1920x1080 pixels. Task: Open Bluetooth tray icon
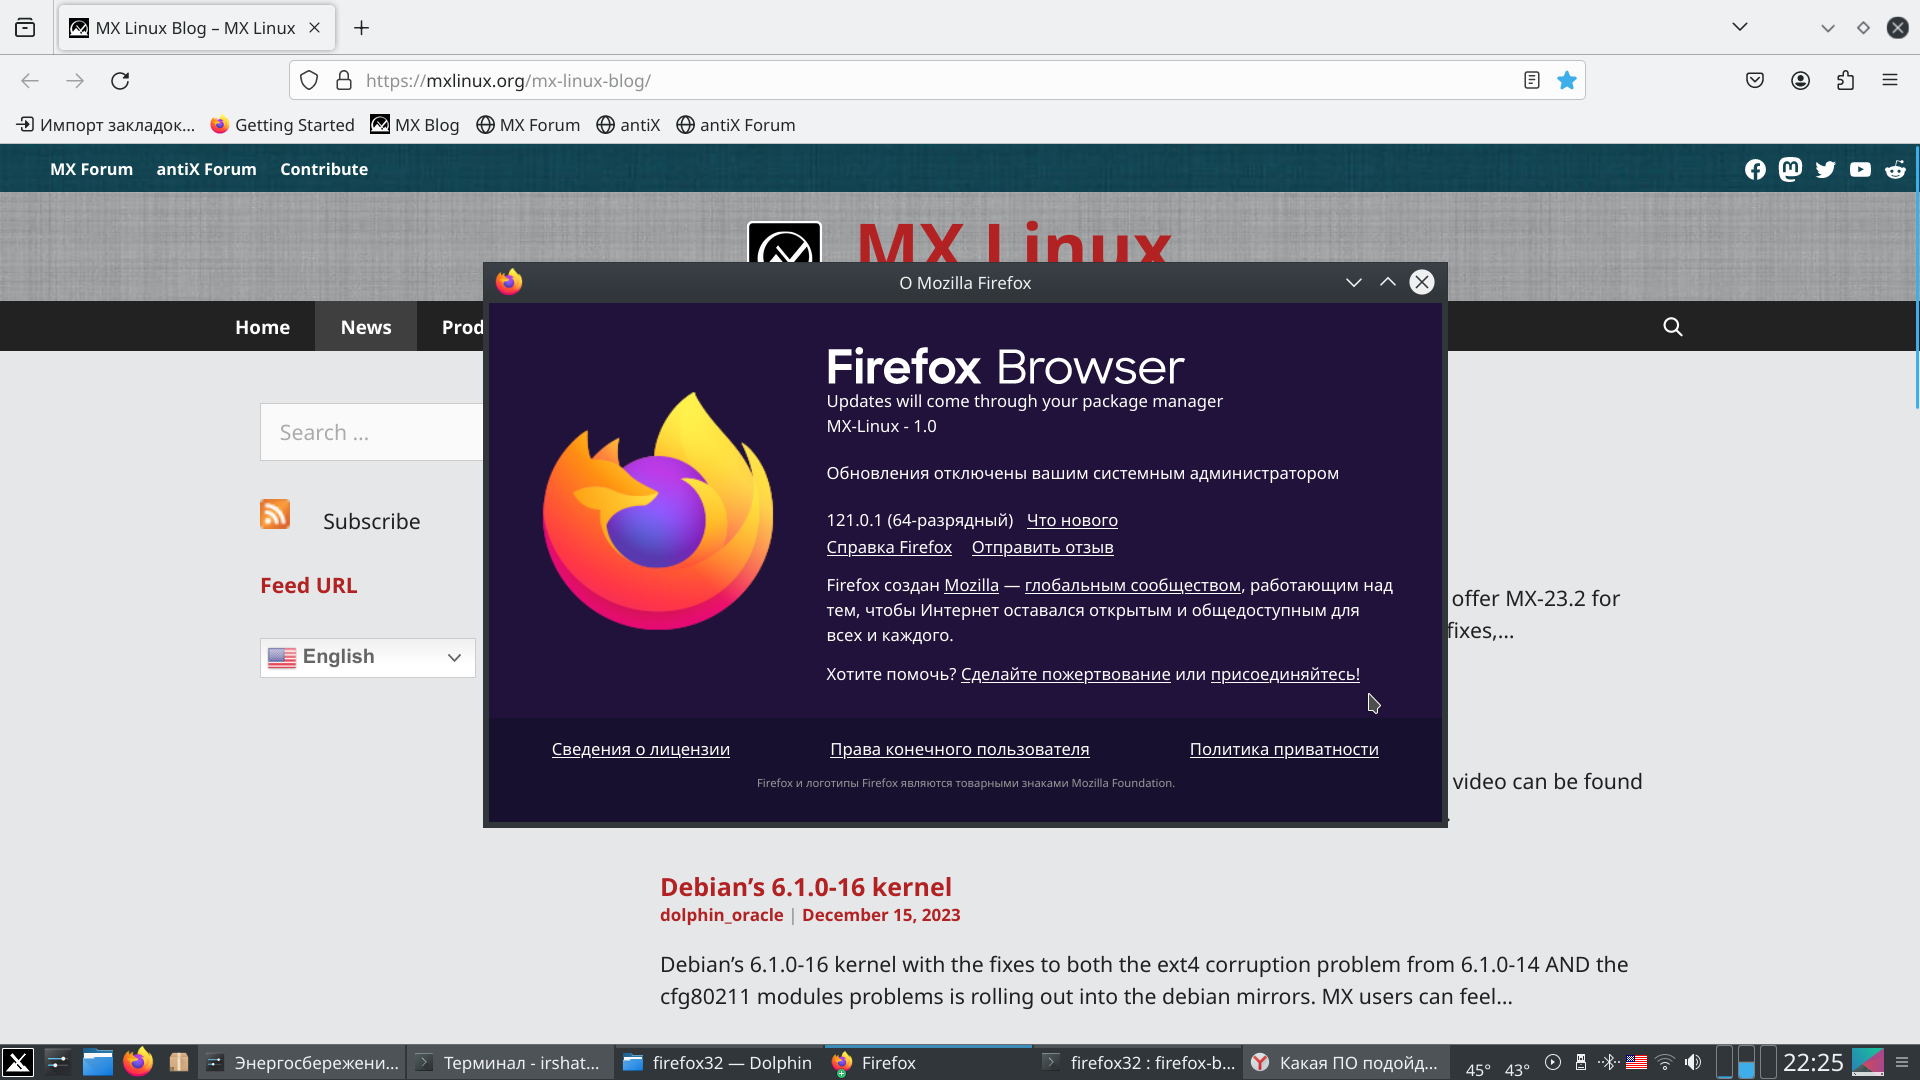(x=1607, y=1062)
